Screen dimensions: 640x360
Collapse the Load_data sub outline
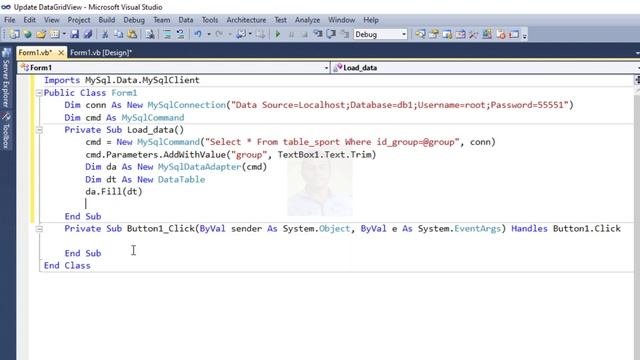(x=39, y=130)
